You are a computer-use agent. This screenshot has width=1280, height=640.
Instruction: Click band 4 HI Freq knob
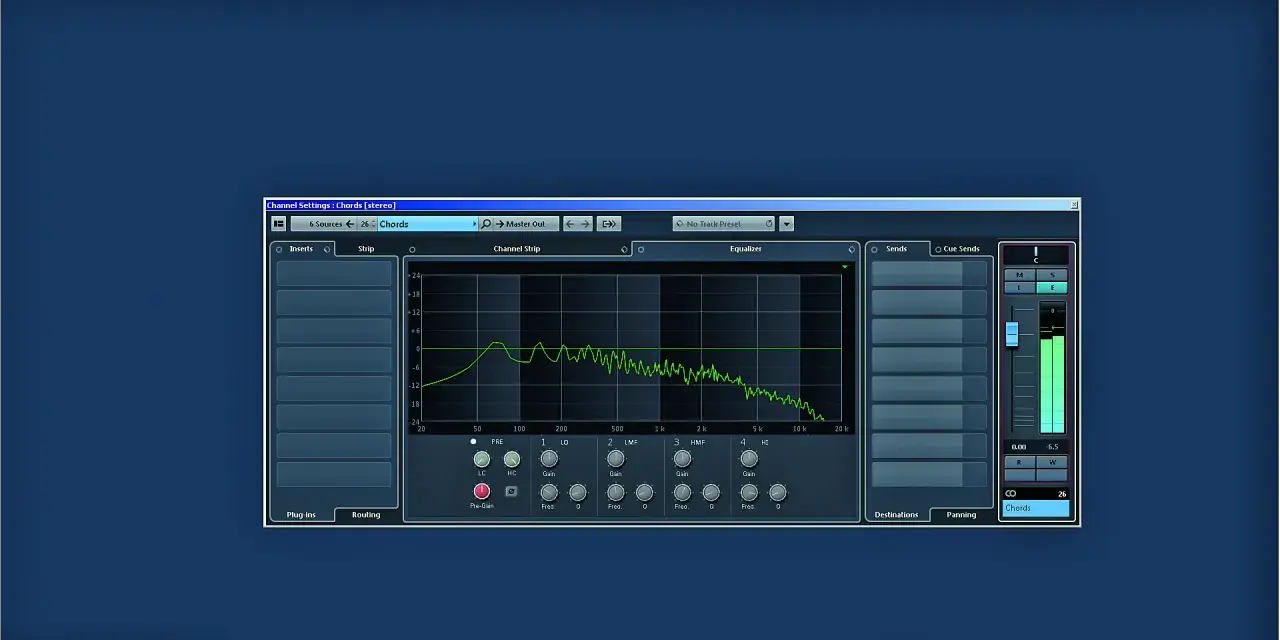click(749, 492)
